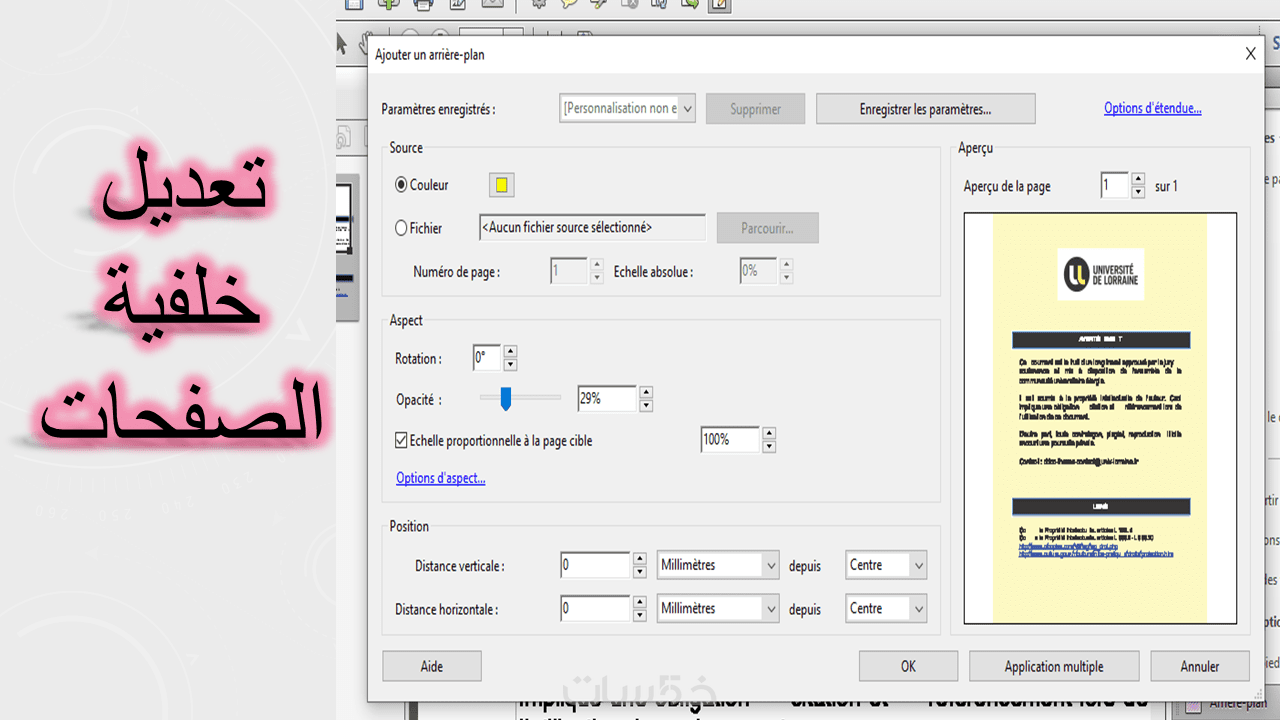Focus the source file path field
1280x720 pixels.
pos(593,228)
